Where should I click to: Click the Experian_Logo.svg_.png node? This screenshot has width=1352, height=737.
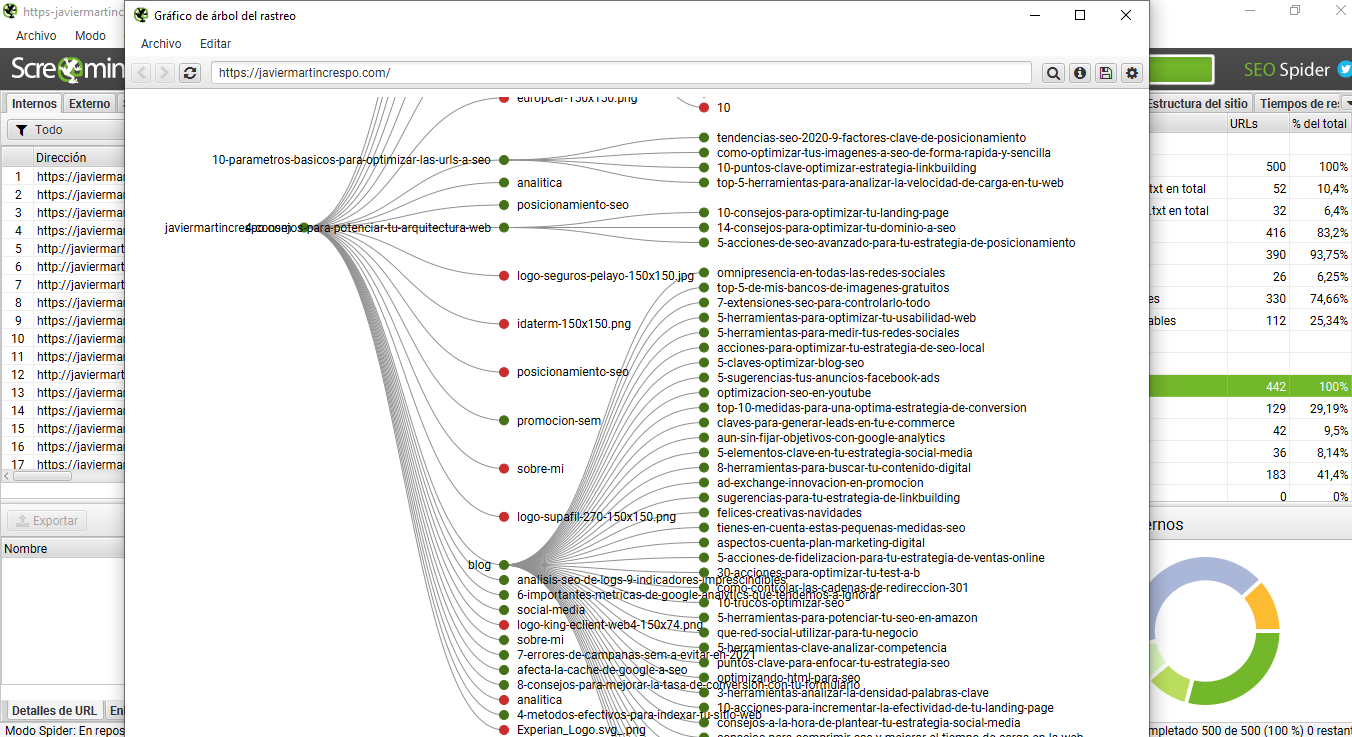[505, 730]
